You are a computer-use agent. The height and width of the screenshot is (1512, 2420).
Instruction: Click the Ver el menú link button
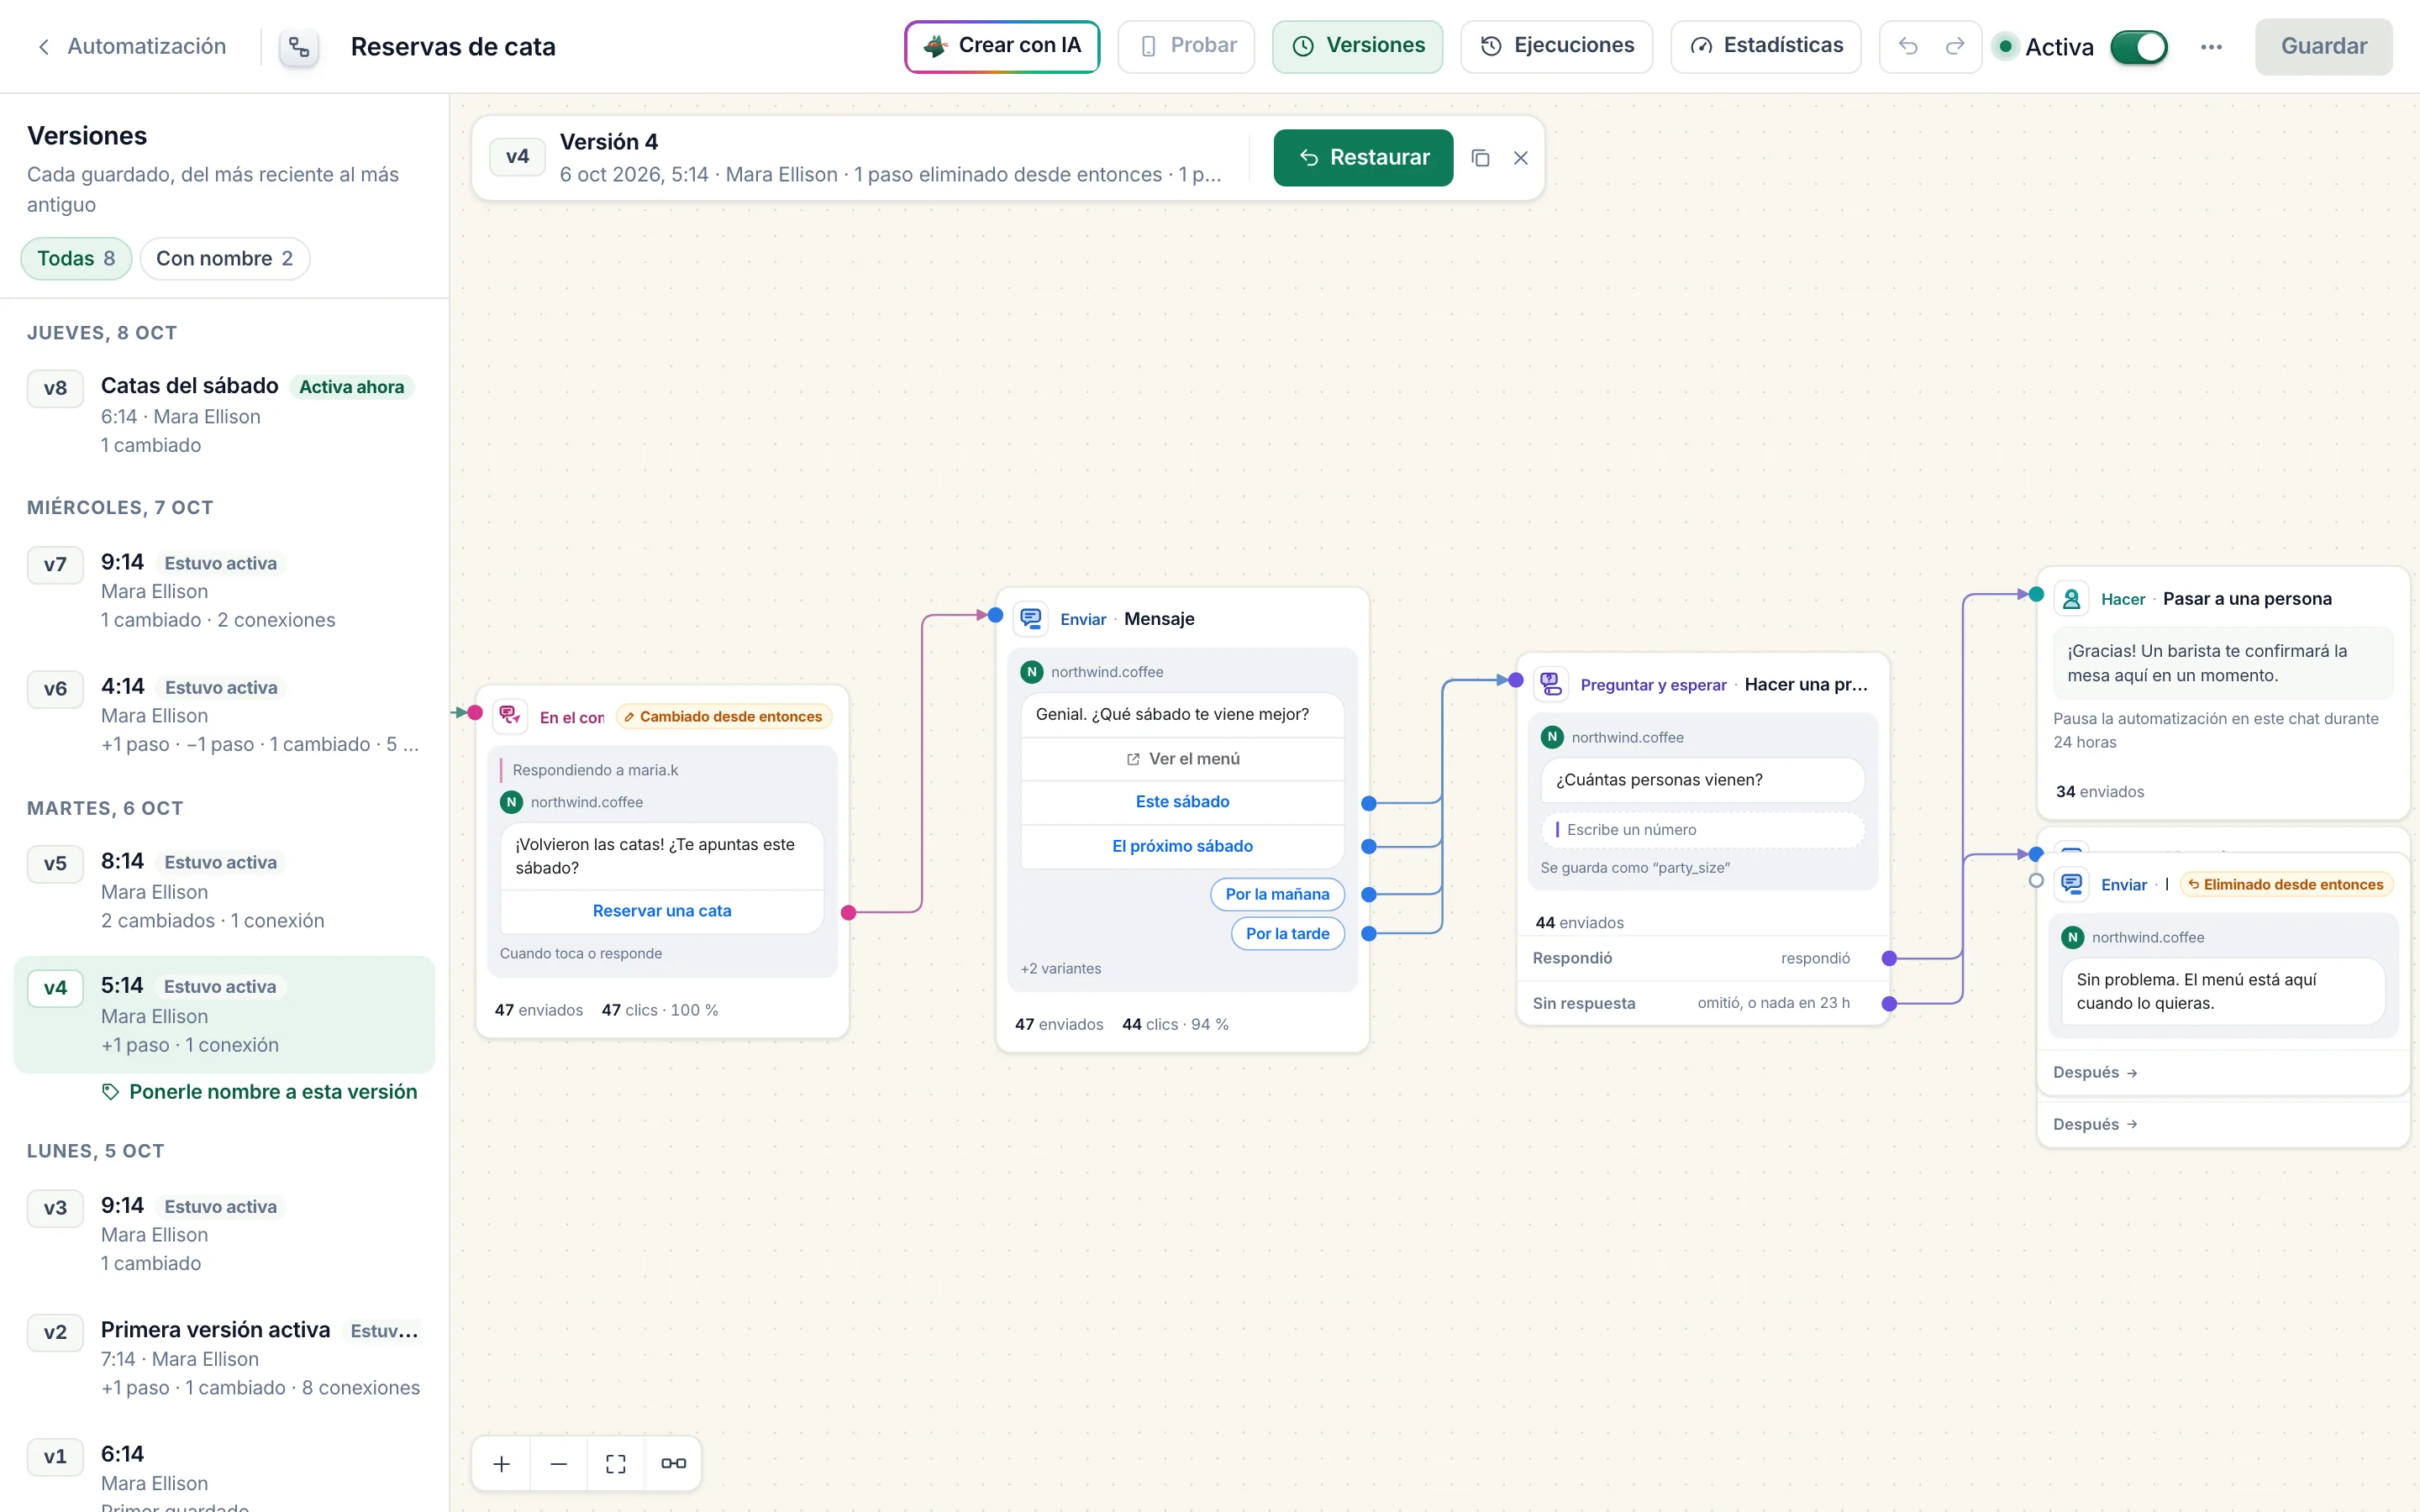point(1182,758)
